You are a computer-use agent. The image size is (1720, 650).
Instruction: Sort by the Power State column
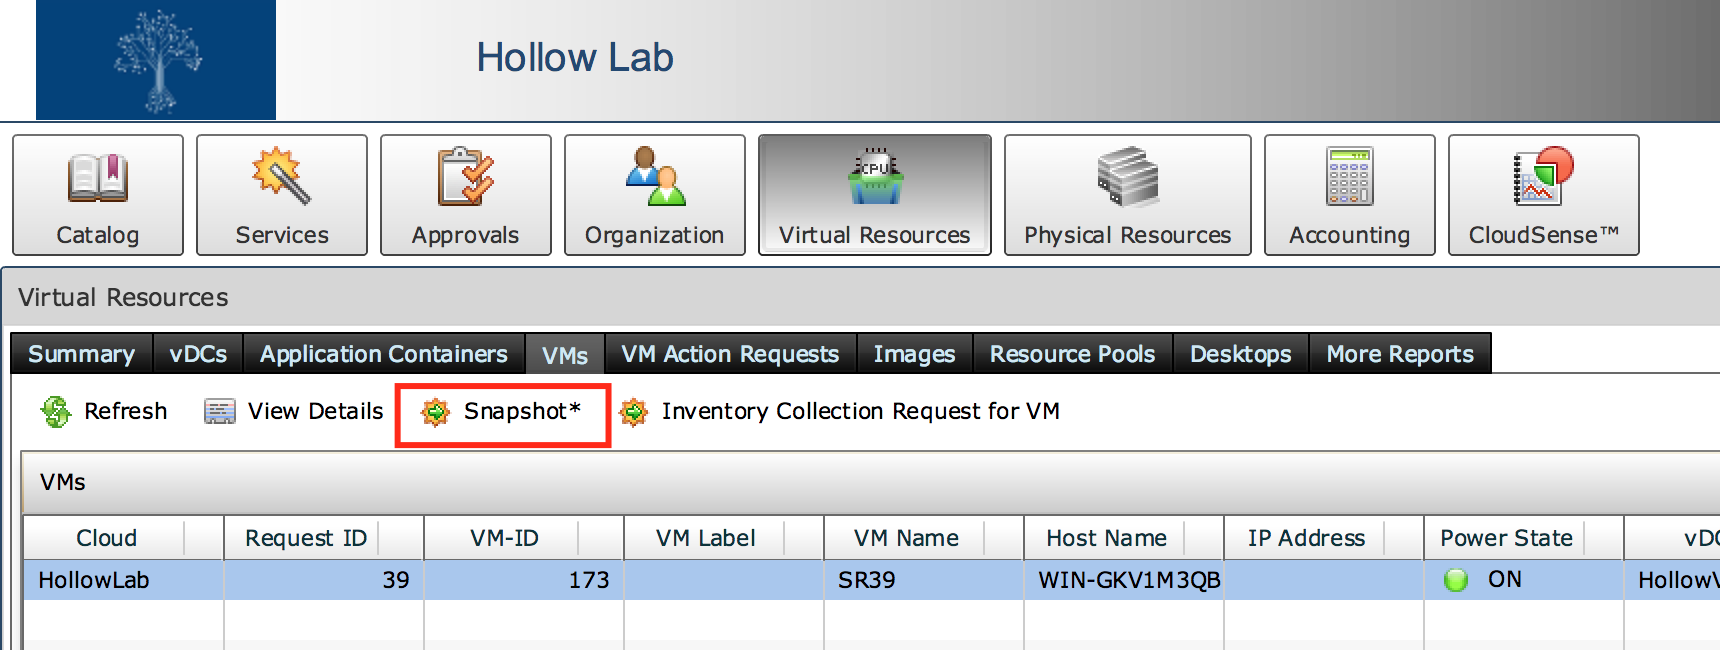click(1506, 538)
